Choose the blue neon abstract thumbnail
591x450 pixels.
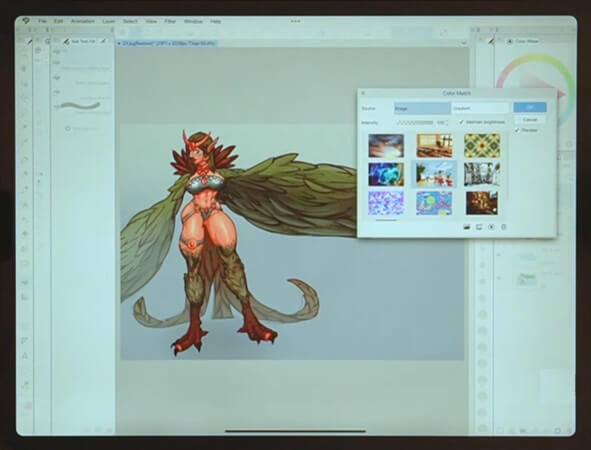coord(386,174)
